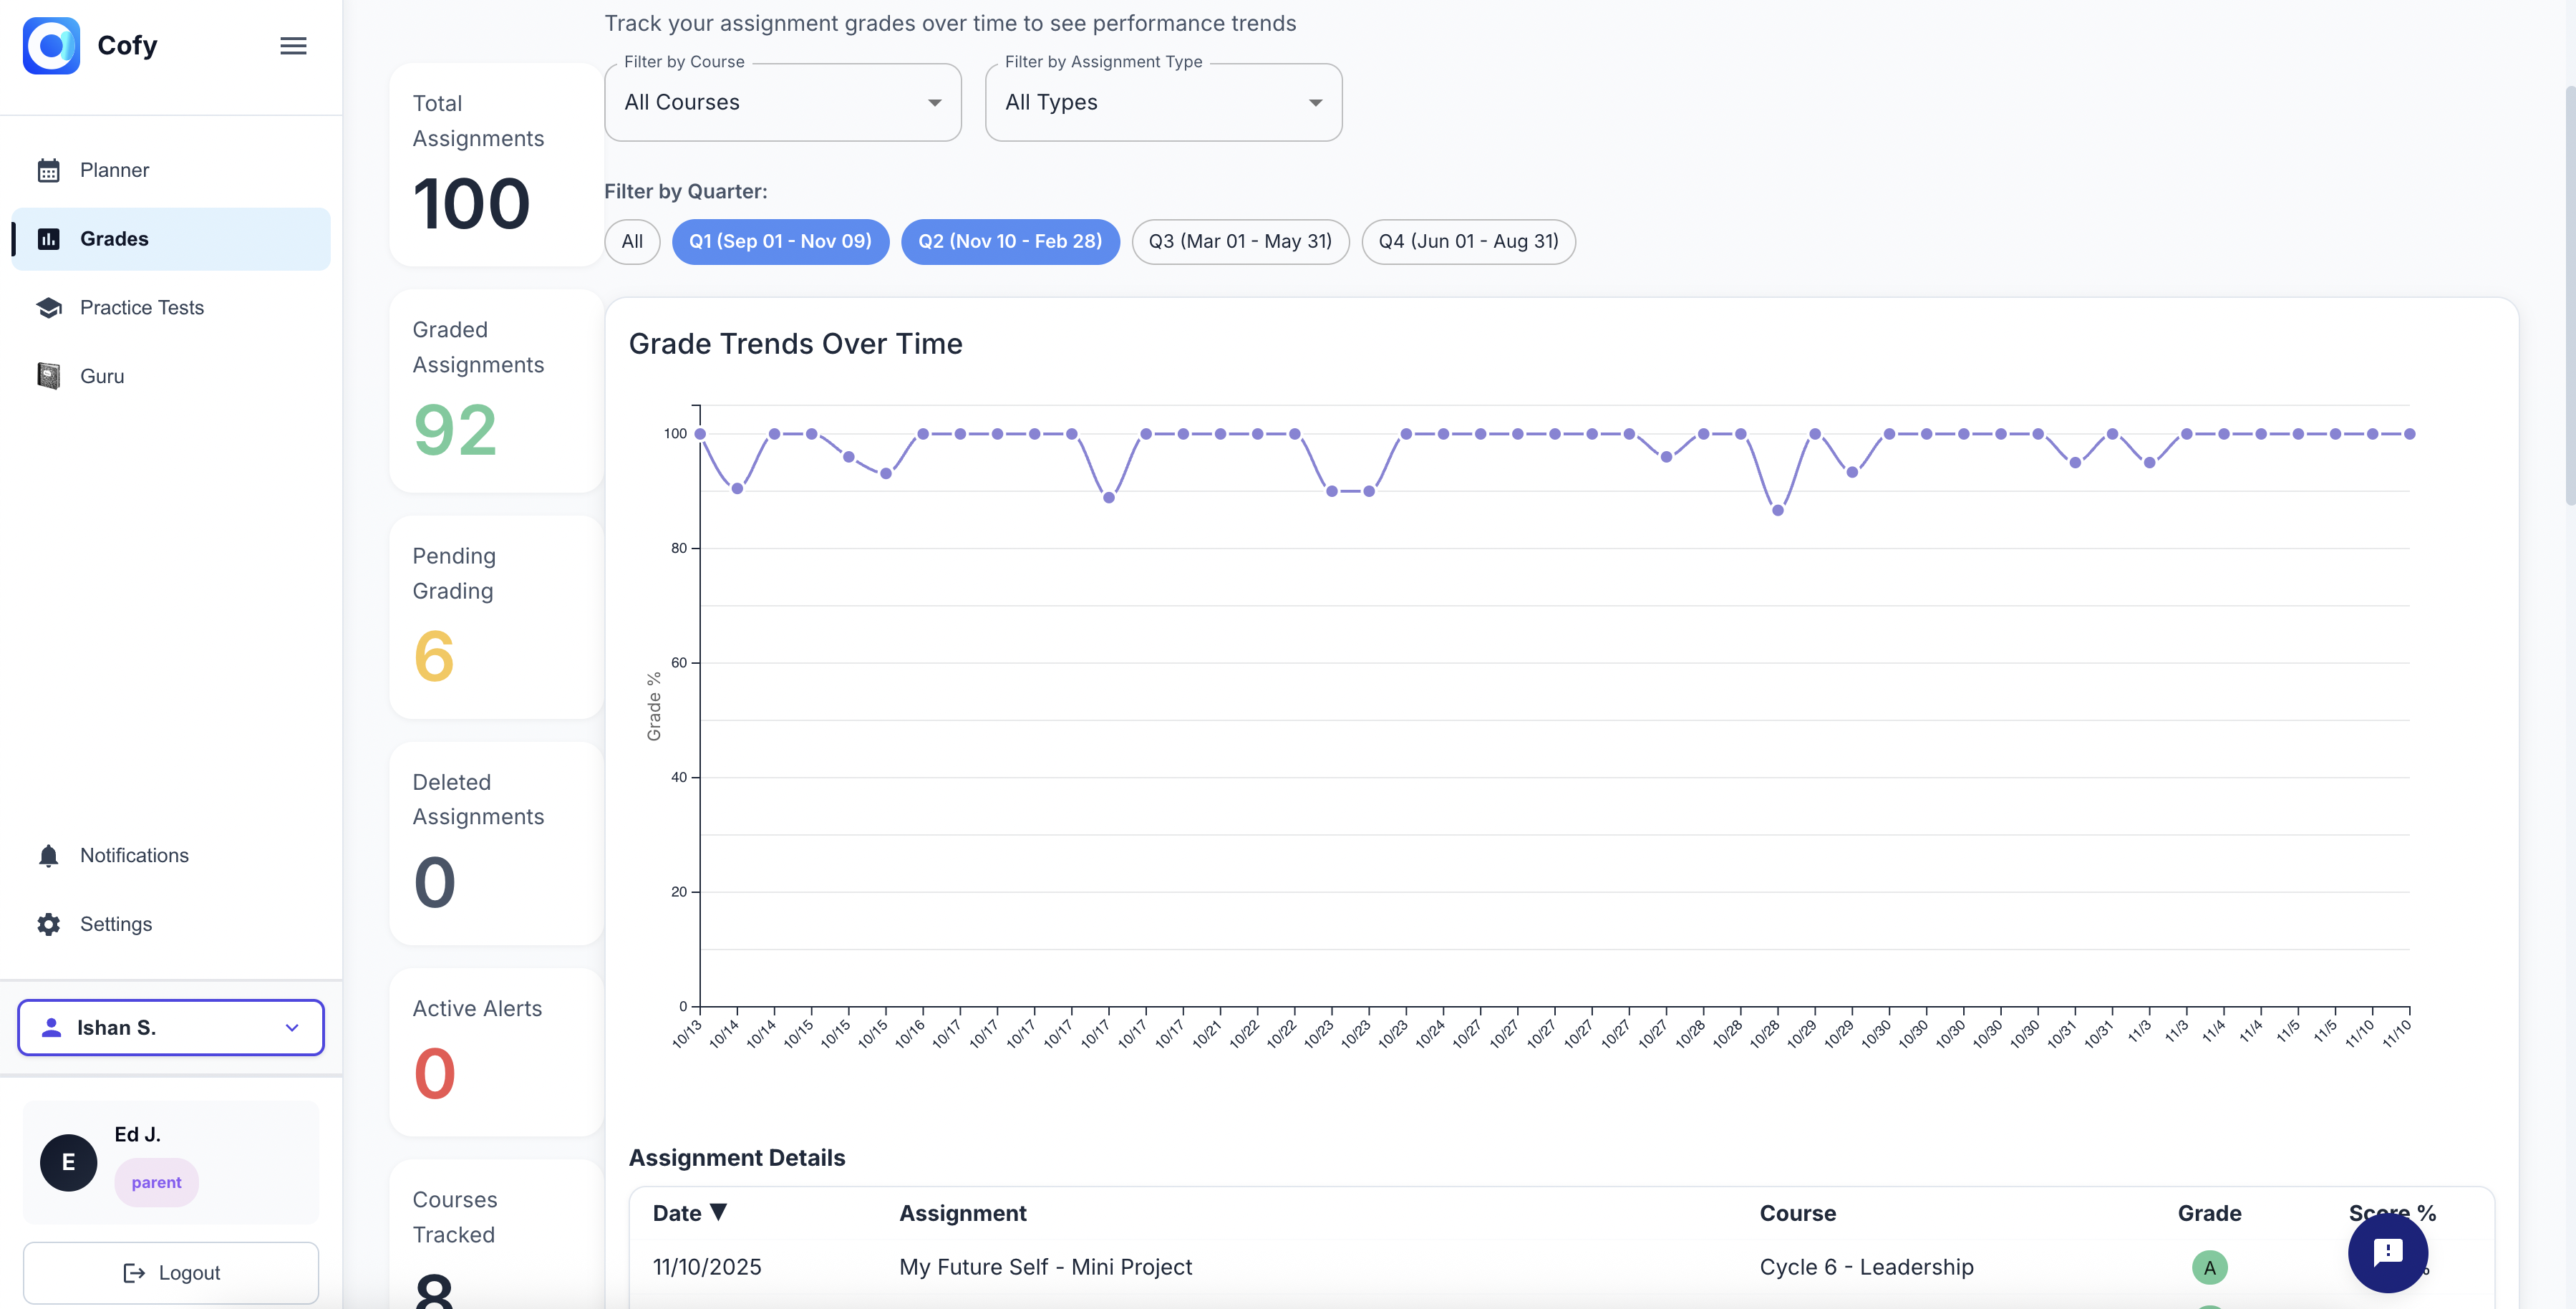Open the Filter by Course dropdown

pyautogui.click(x=783, y=102)
